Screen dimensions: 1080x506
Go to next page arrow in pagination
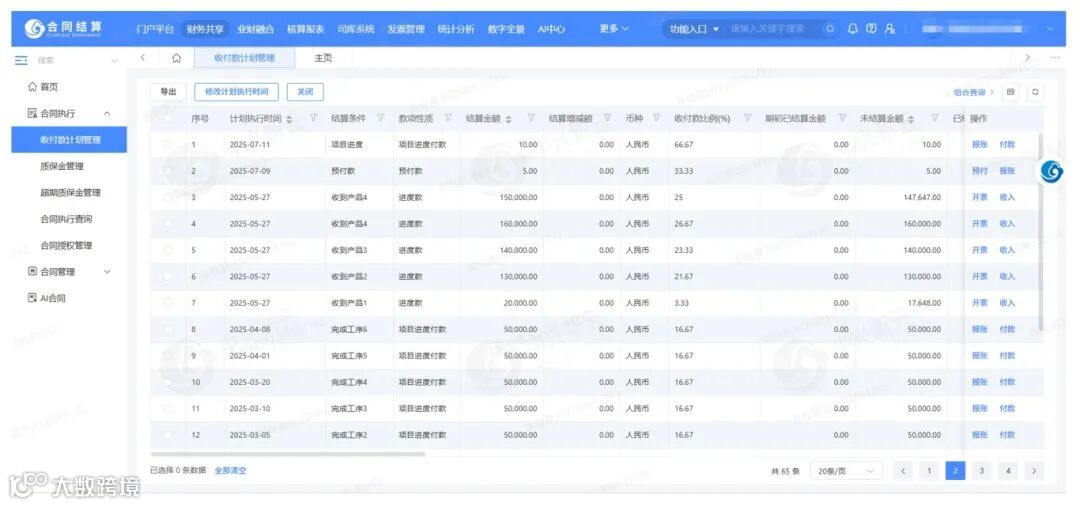(x=1035, y=471)
